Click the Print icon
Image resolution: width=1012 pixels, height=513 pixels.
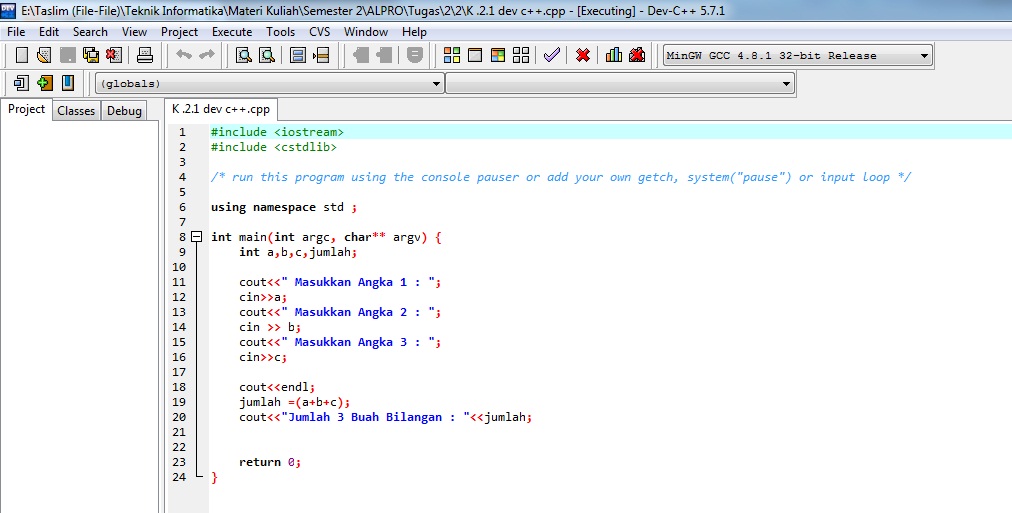pos(145,55)
